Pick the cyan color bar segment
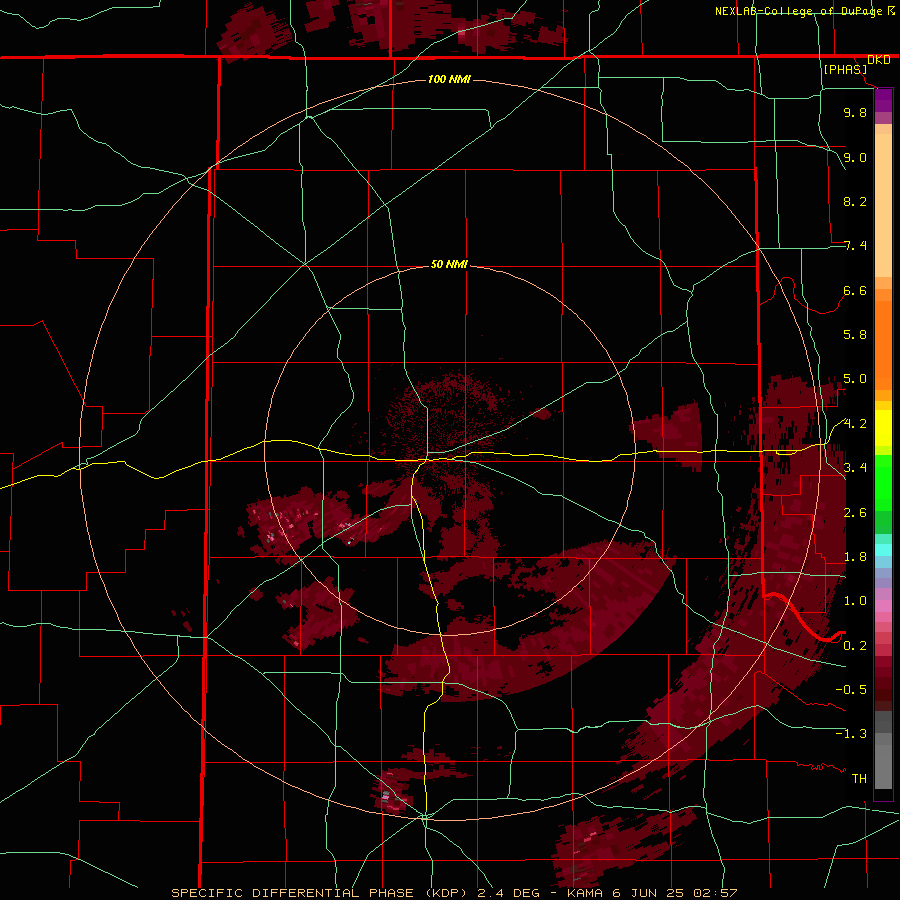 (x=883, y=550)
